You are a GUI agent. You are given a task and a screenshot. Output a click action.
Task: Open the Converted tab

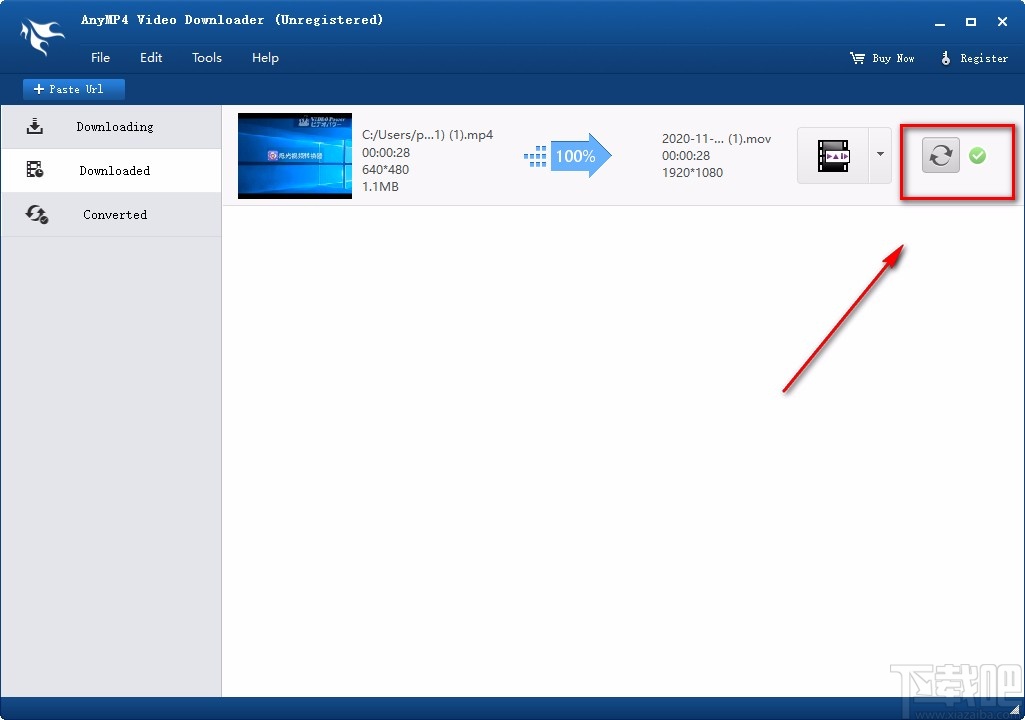(x=111, y=214)
